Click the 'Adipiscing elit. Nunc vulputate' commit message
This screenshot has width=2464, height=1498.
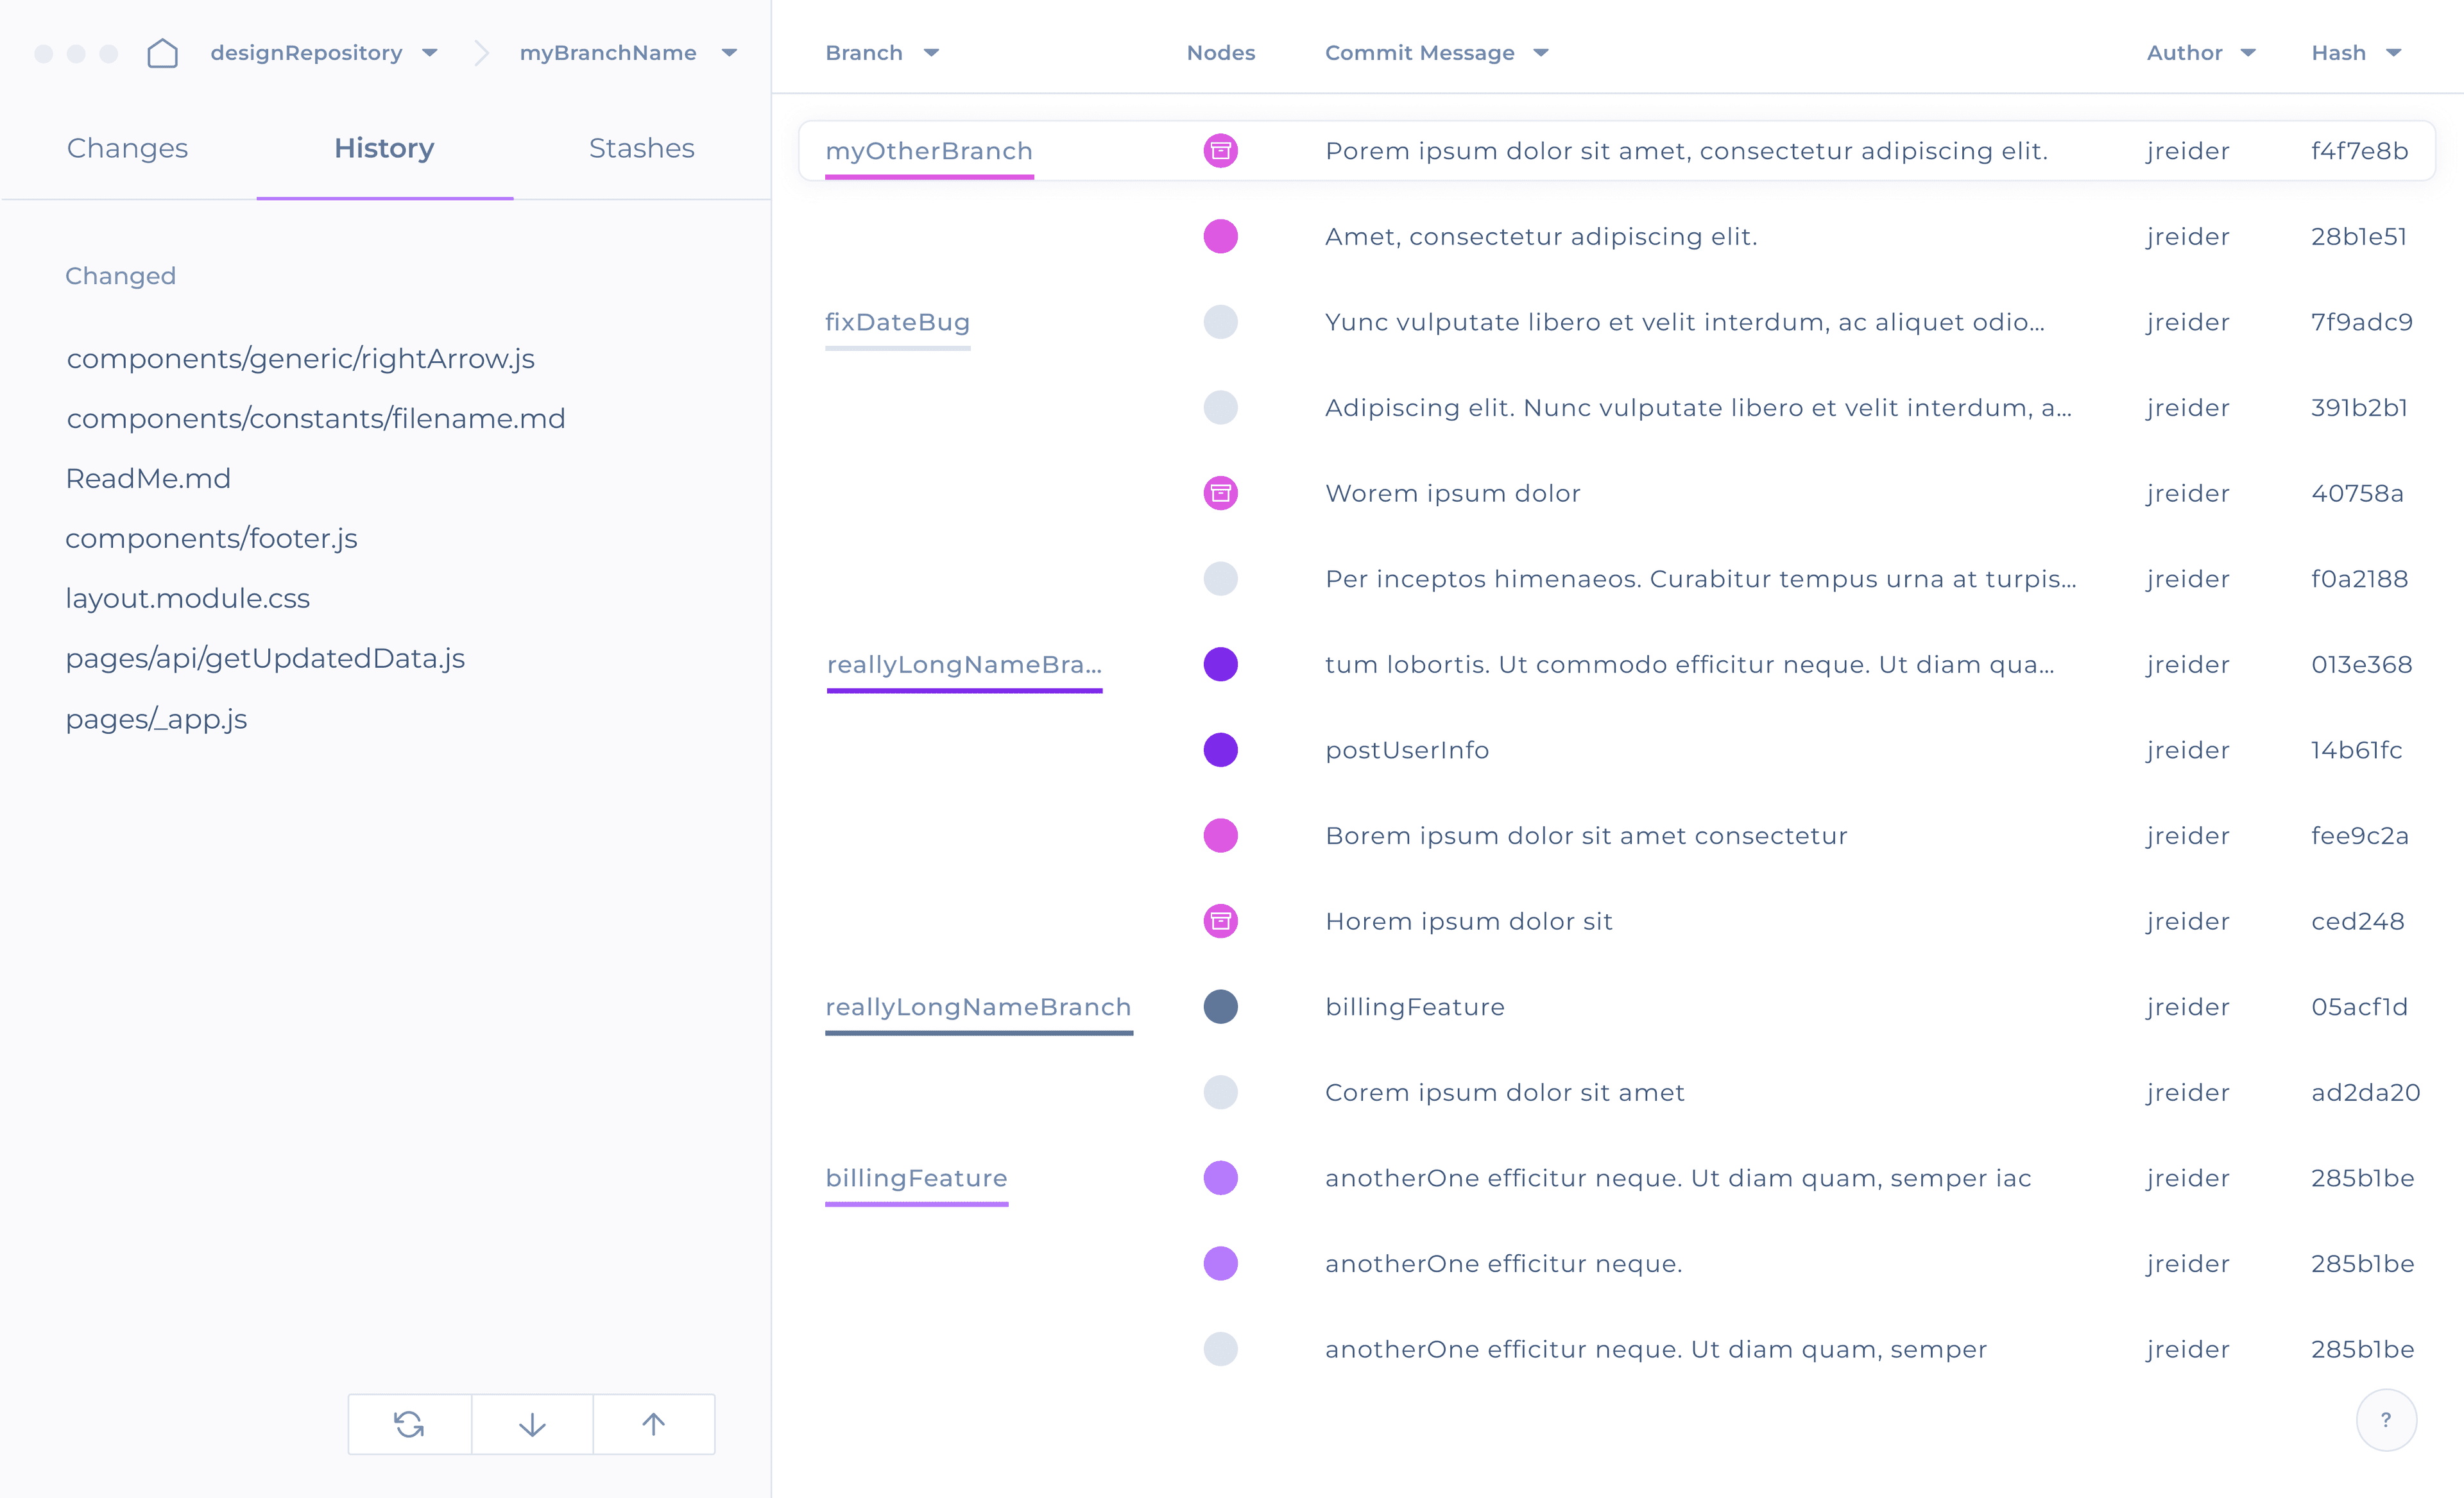point(1698,407)
